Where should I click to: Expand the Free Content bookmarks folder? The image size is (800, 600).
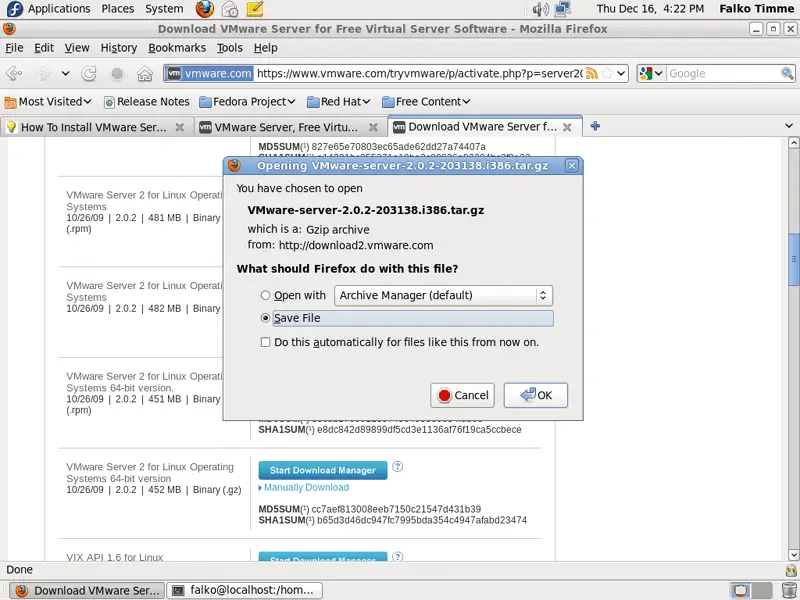426,102
